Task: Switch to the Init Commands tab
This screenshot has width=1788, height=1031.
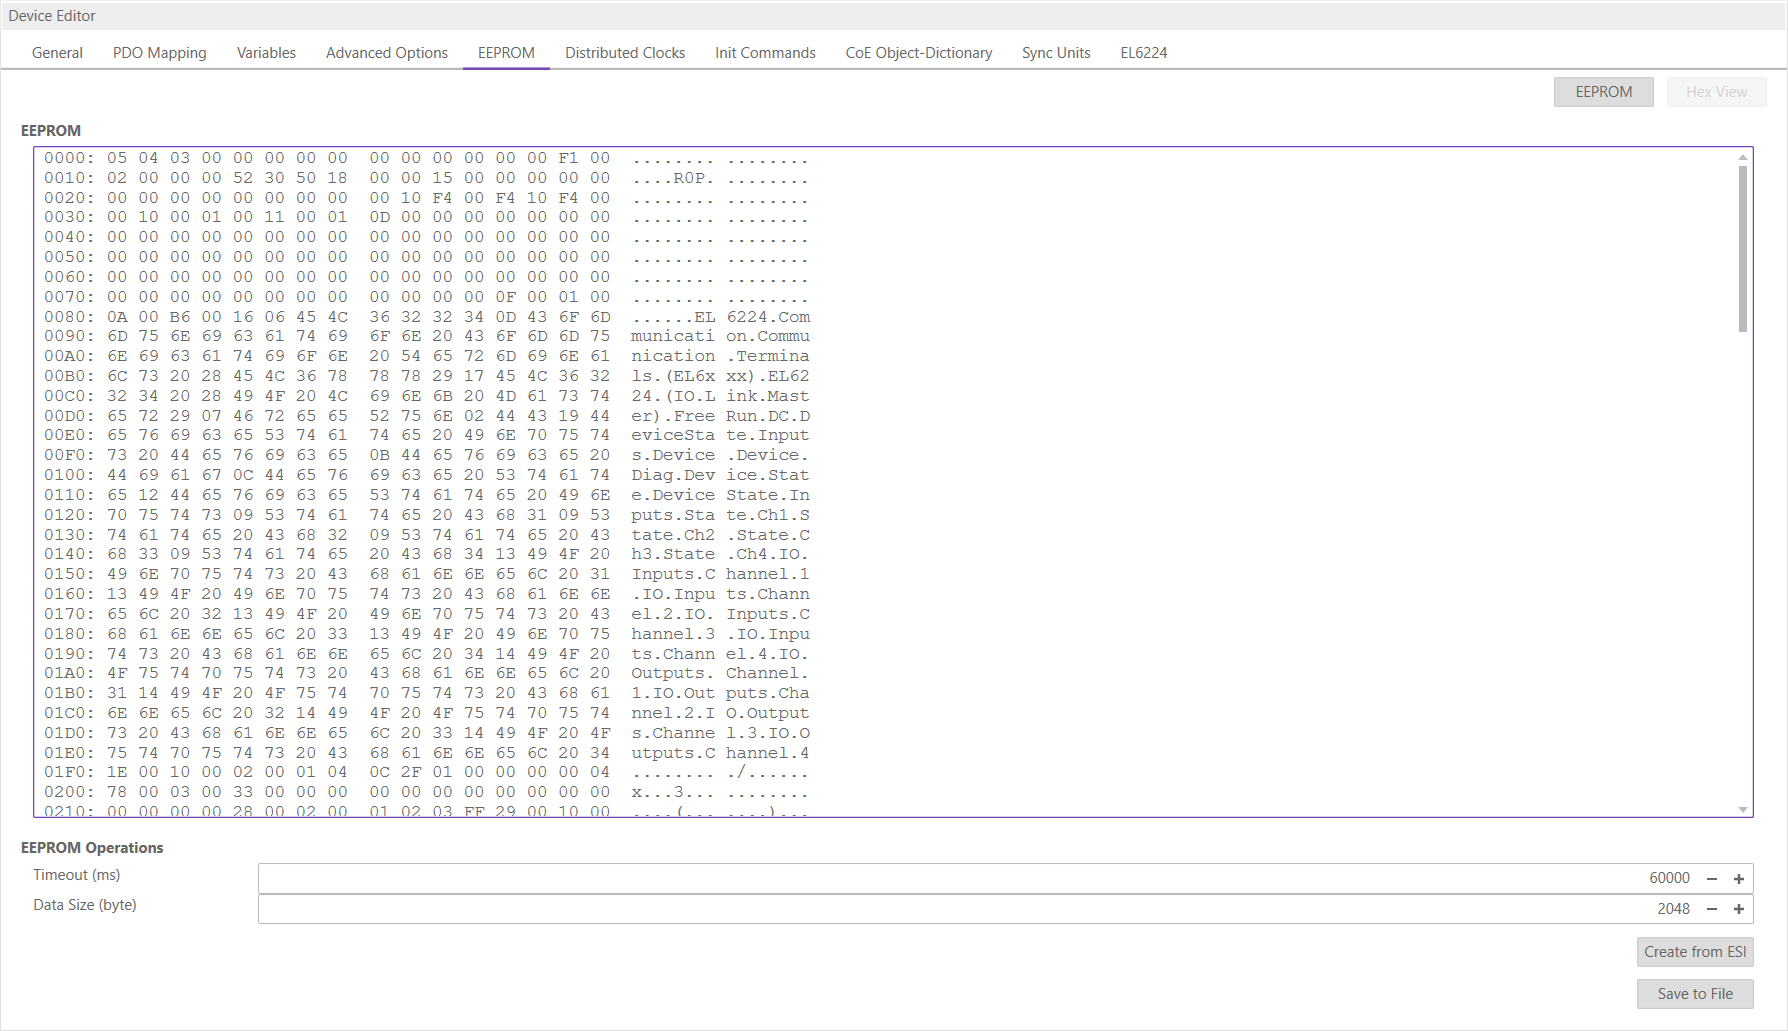Action: (764, 52)
